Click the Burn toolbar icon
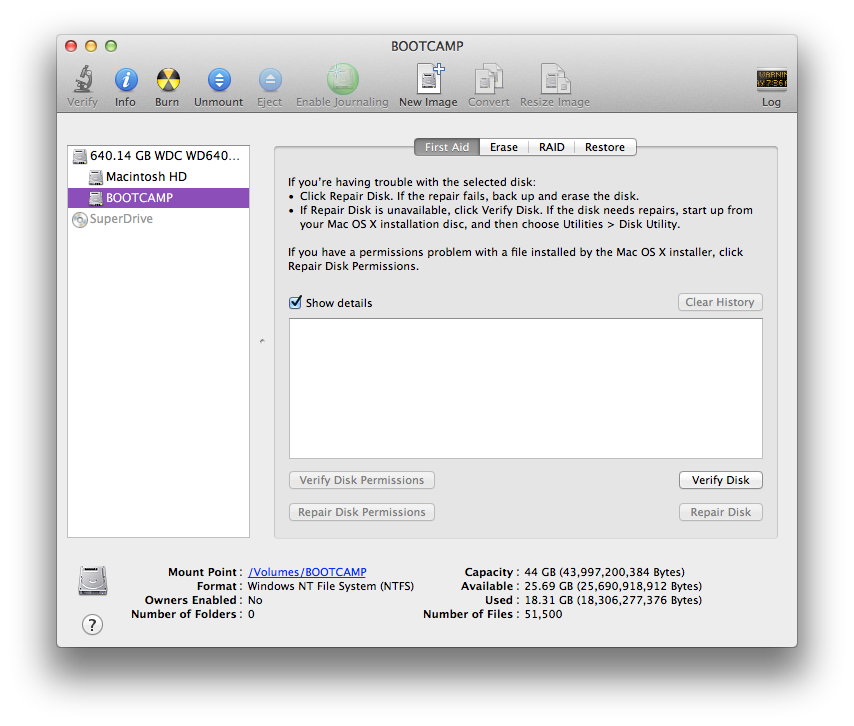Viewport: 854px width, 726px height. pyautogui.click(x=168, y=80)
